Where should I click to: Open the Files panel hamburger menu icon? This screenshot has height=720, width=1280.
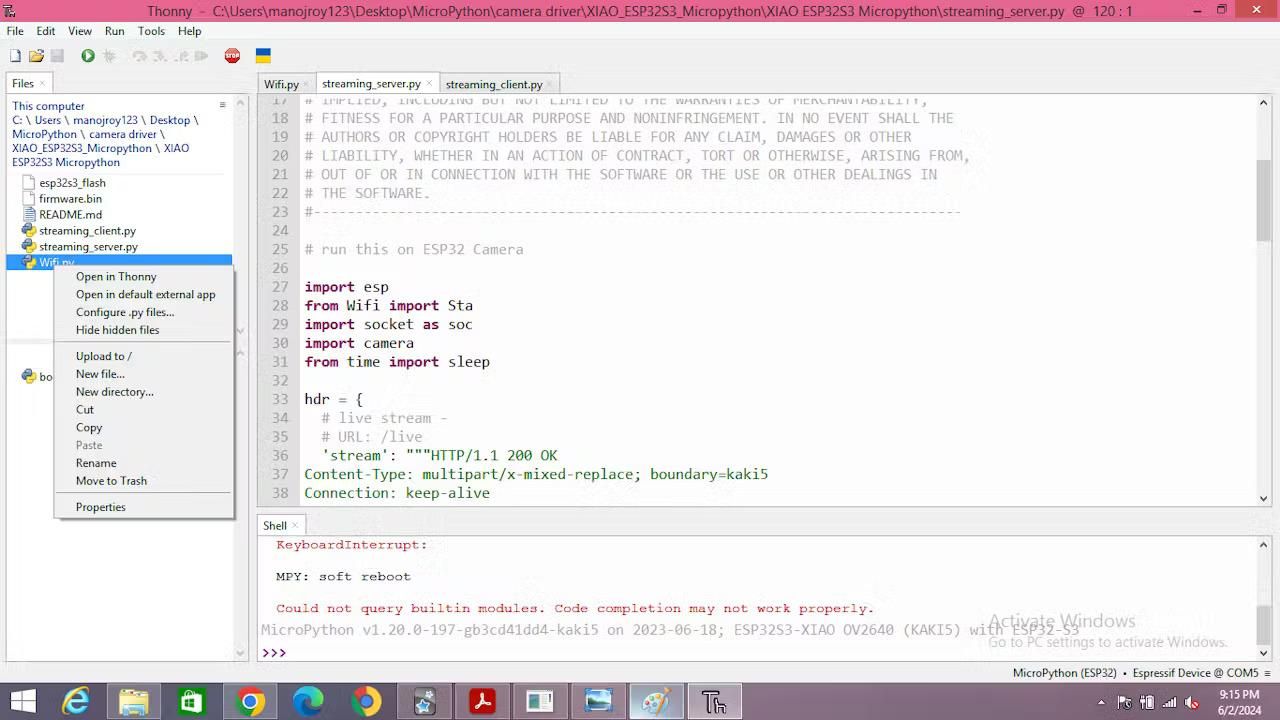point(222,103)
